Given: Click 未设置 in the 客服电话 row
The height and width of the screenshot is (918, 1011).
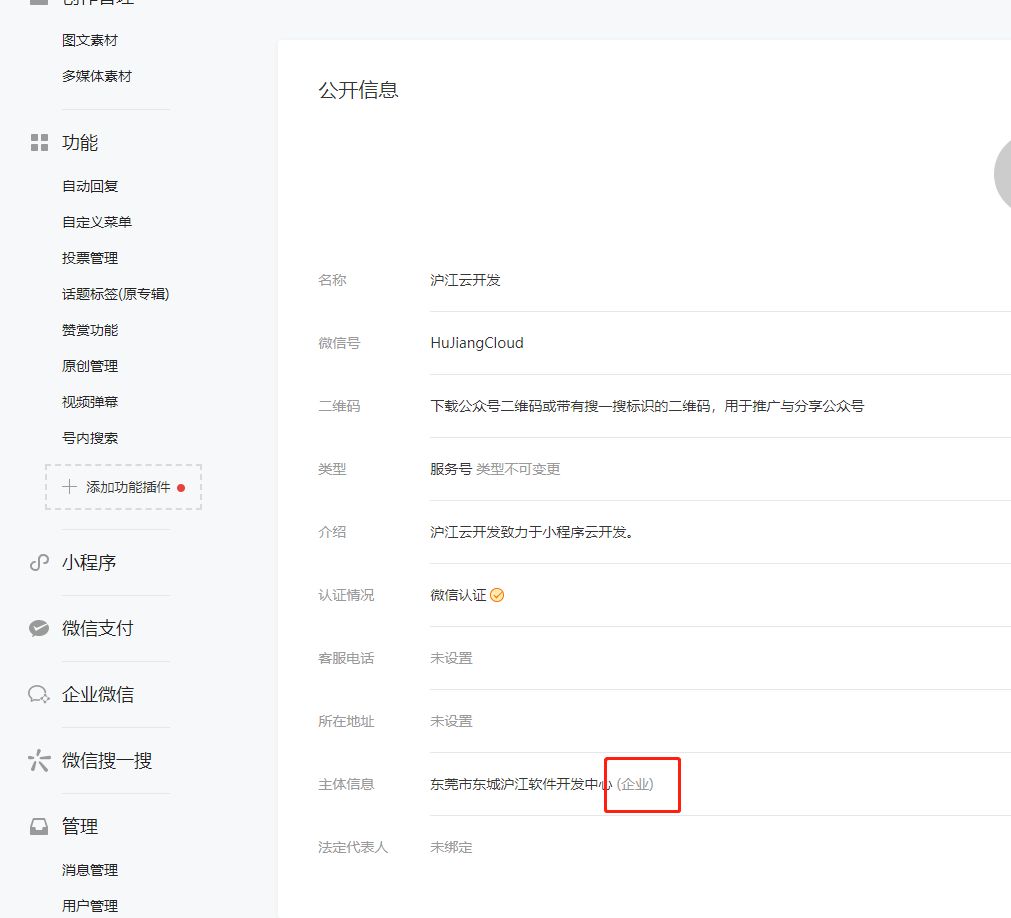Looking at the screenshot, I should tap(451, 658).
